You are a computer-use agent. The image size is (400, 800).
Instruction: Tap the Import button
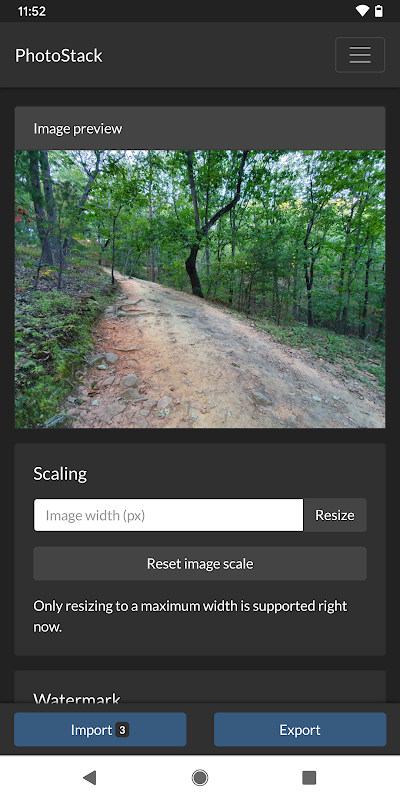100,730
